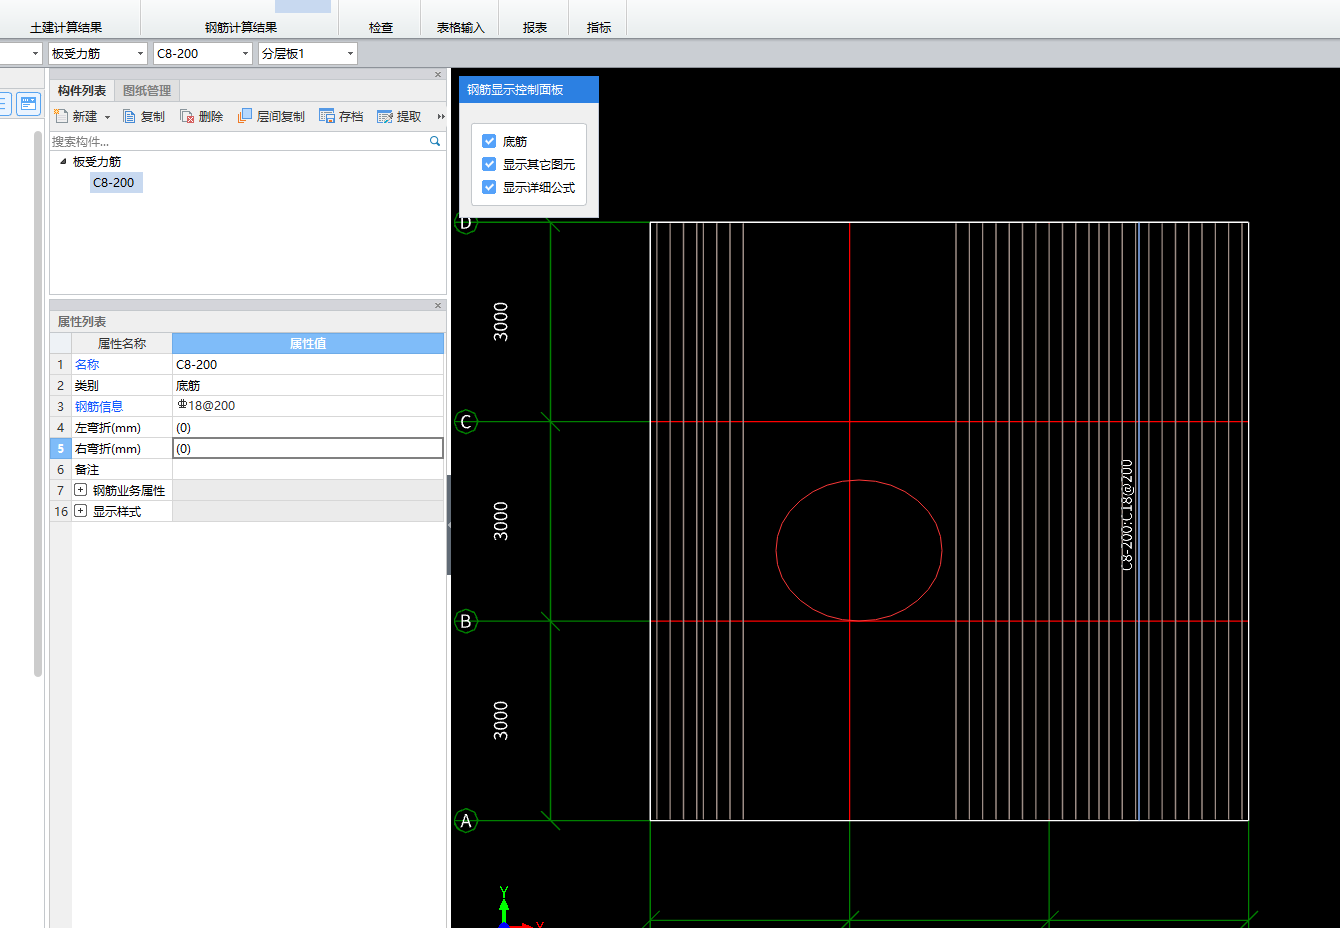Screen dimensions: 1340x928
Task: Click the 属性名称 column header
Action: click(x=122, y=343)
